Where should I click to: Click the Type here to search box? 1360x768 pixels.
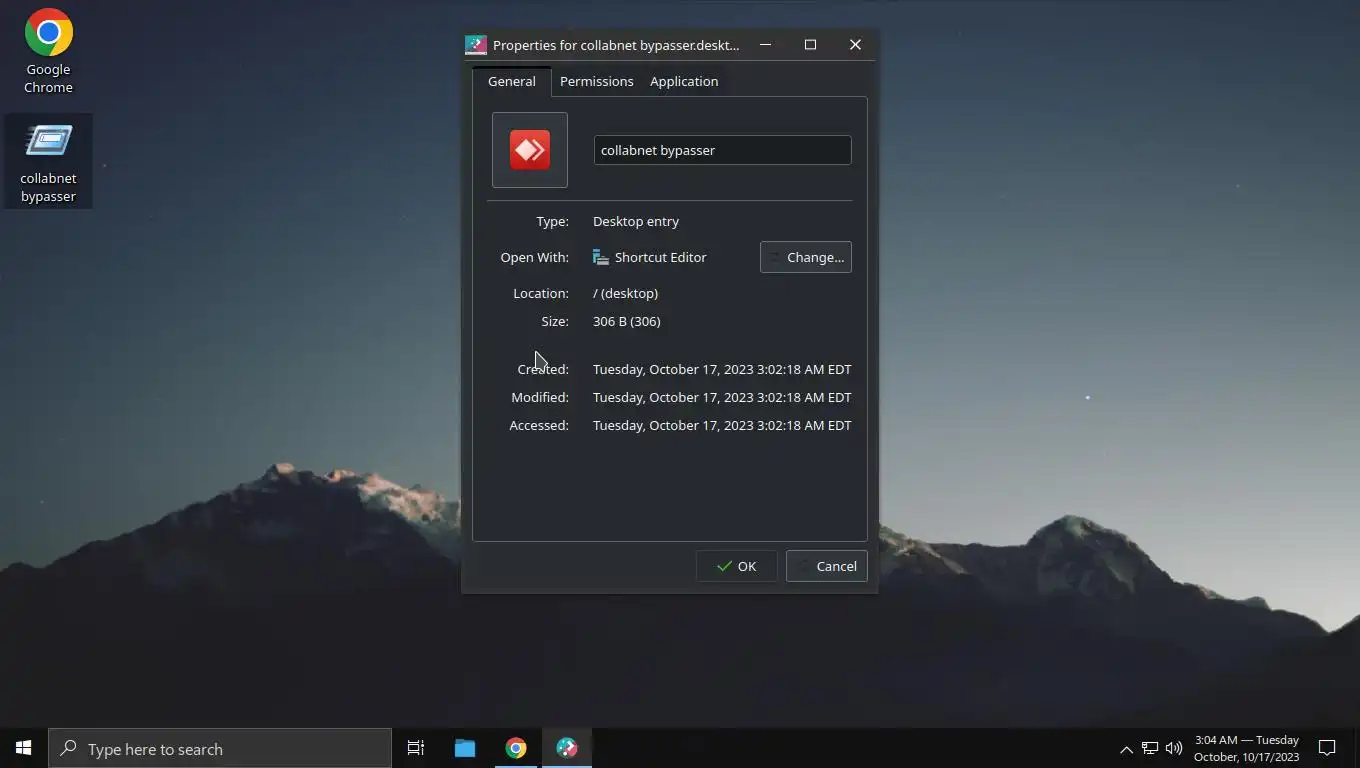[220, 748]
